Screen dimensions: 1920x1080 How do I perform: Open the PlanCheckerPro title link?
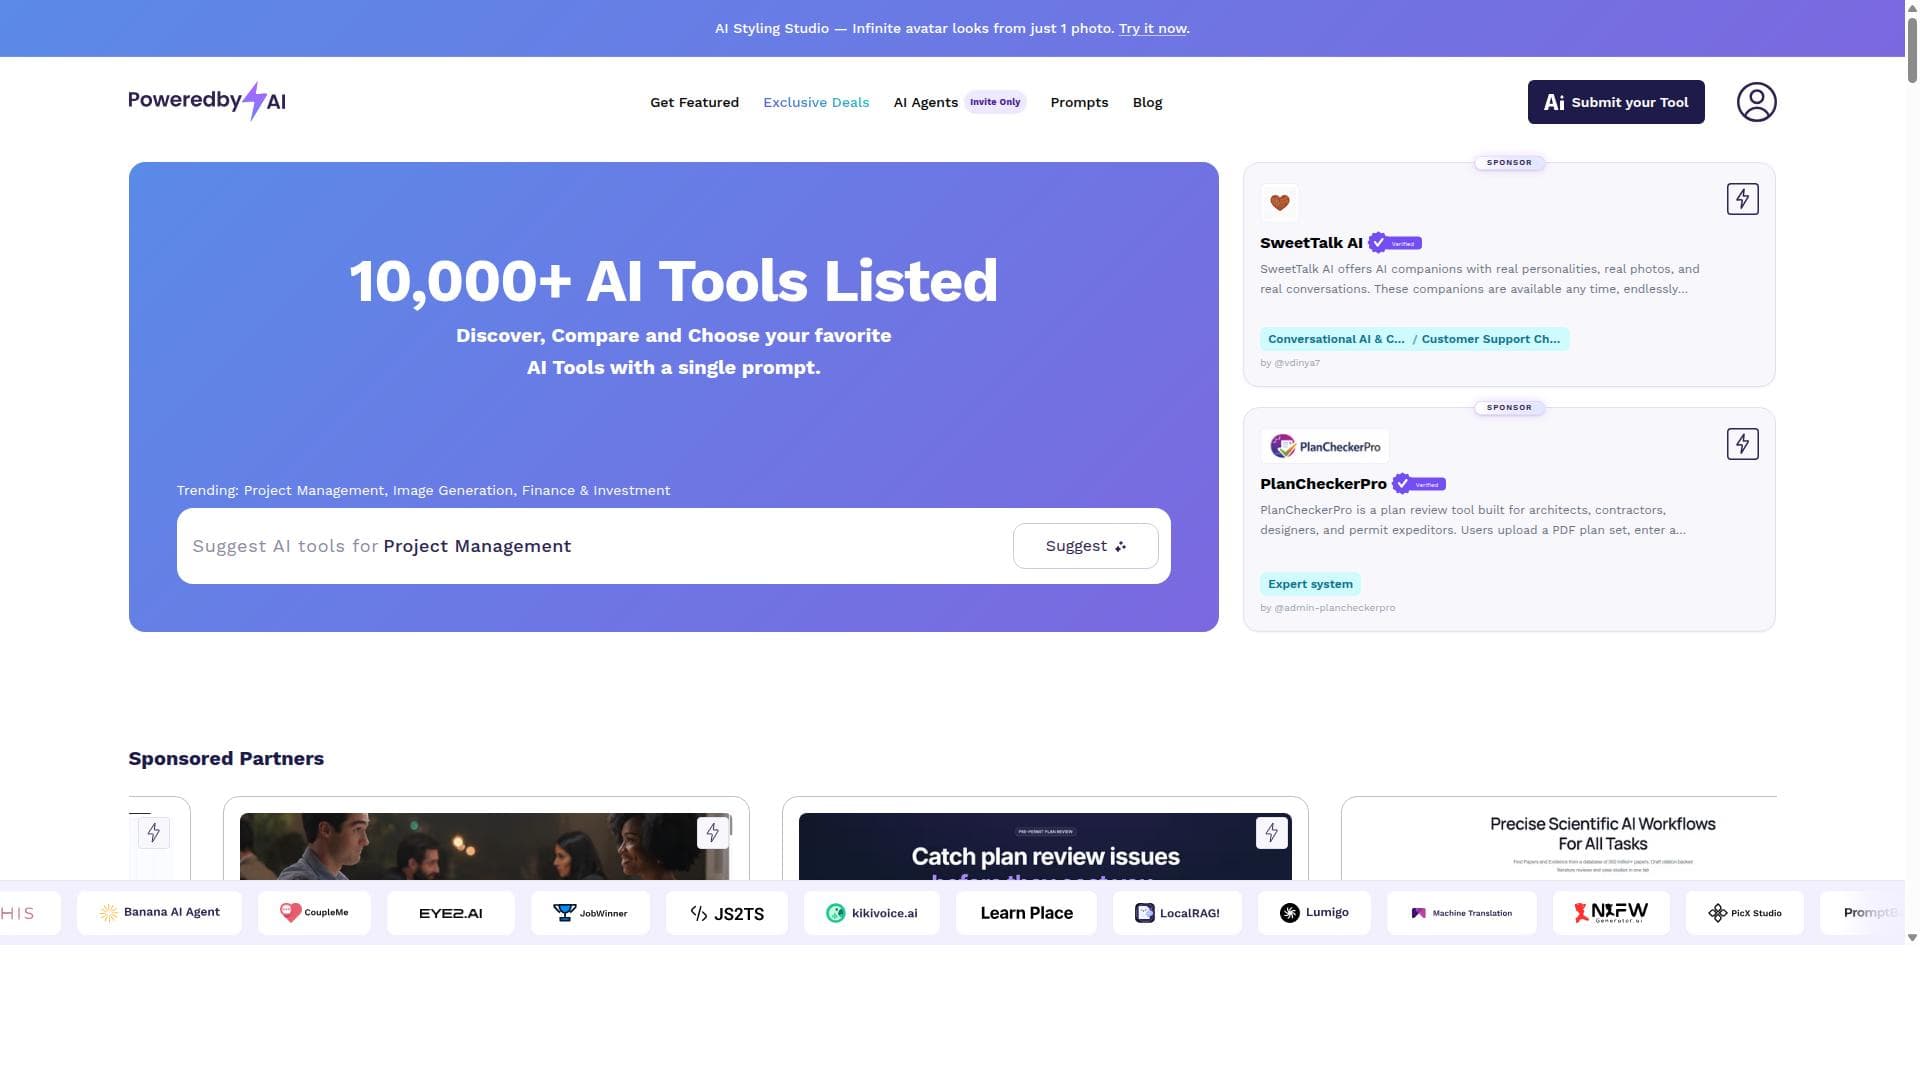click(1323, 484)
